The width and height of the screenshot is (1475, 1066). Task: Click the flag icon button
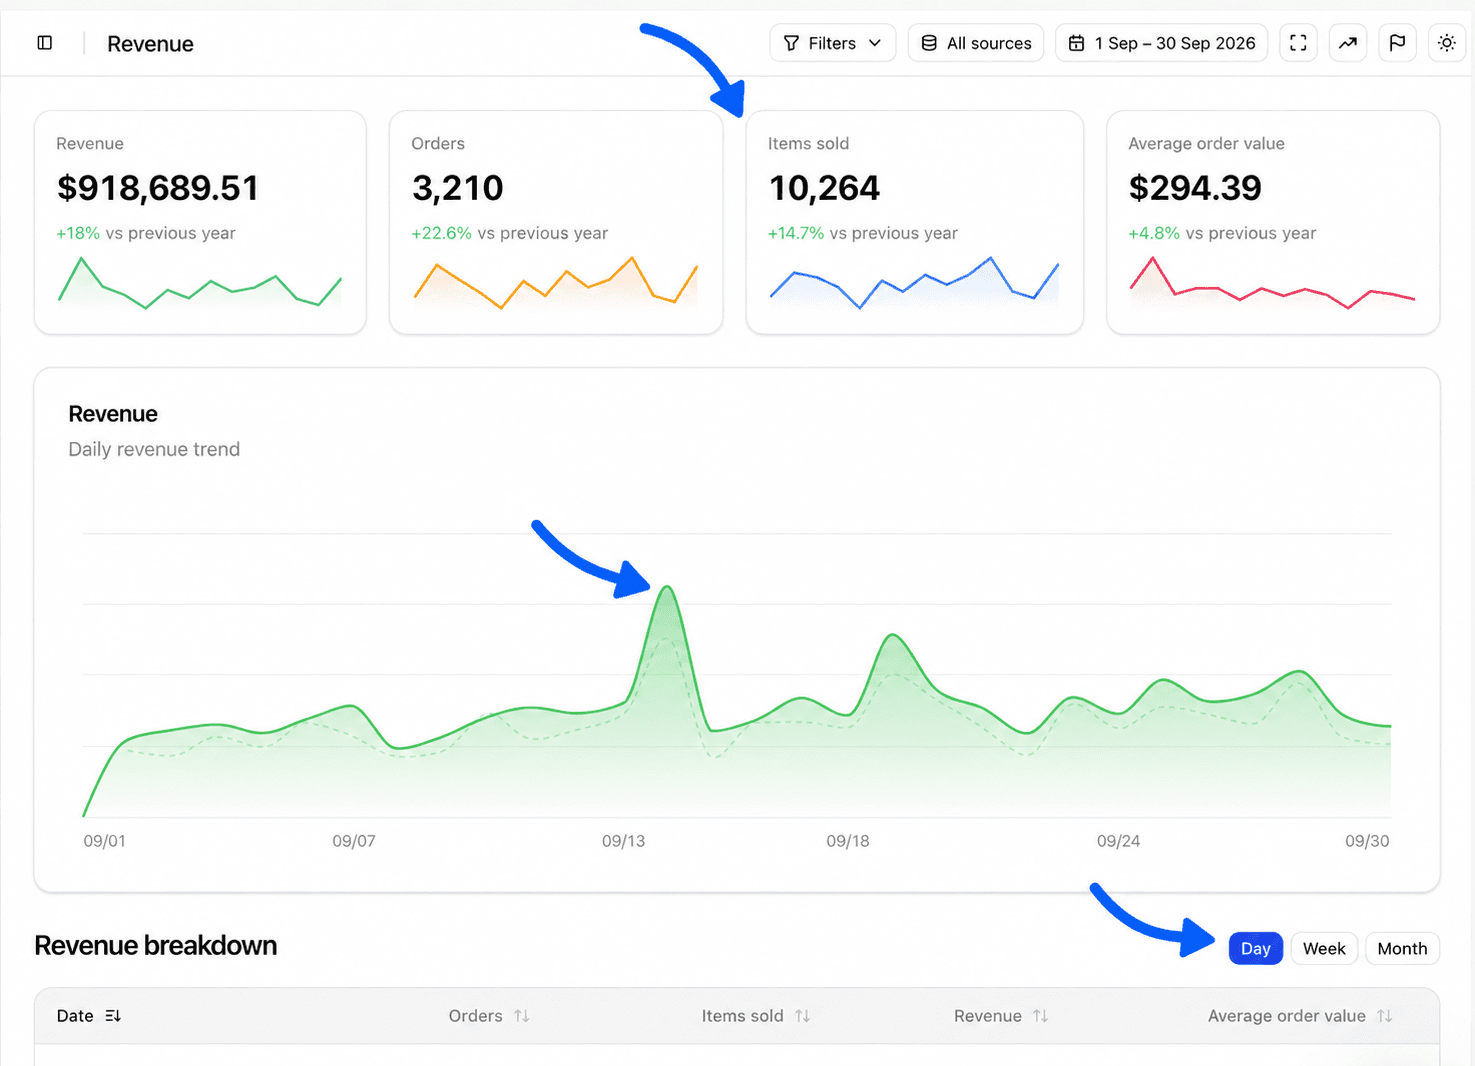(x=1398, y=43)
